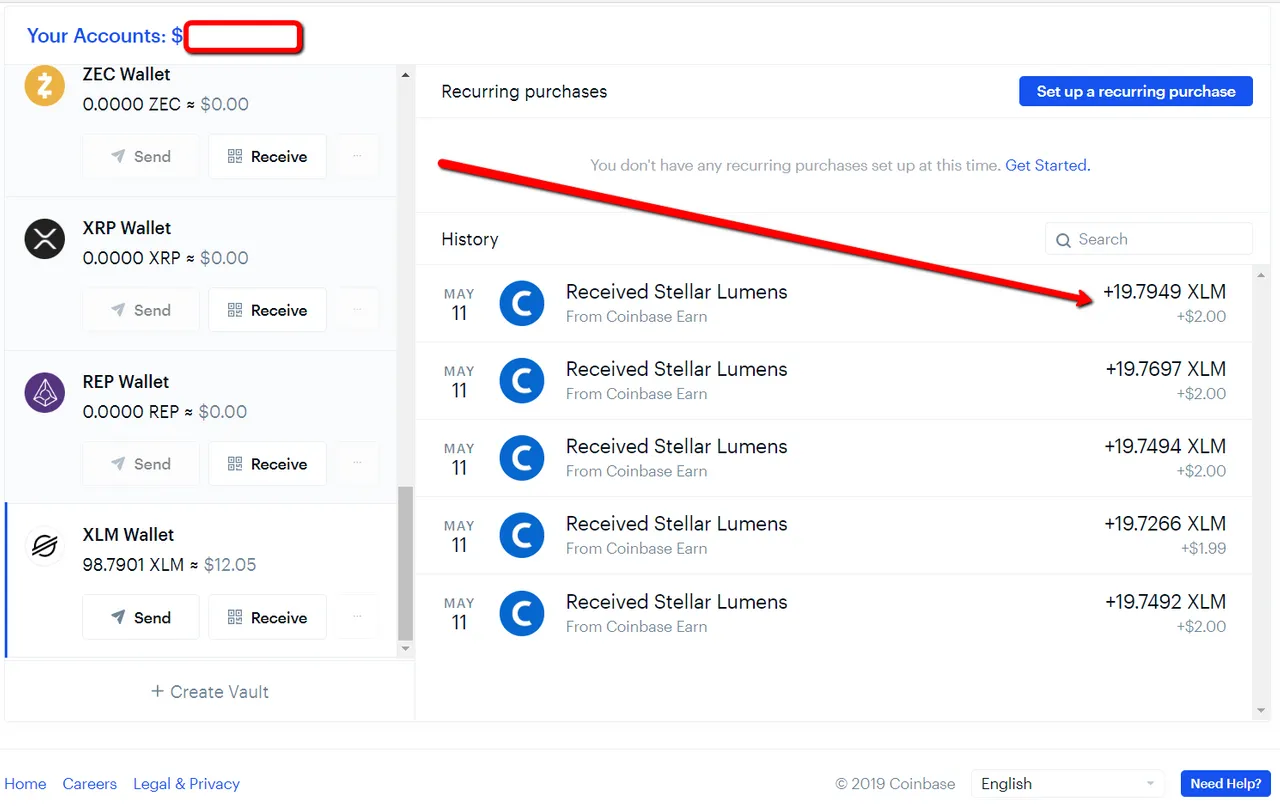Click the +$1.99 transaction value

coord(1202,548)
